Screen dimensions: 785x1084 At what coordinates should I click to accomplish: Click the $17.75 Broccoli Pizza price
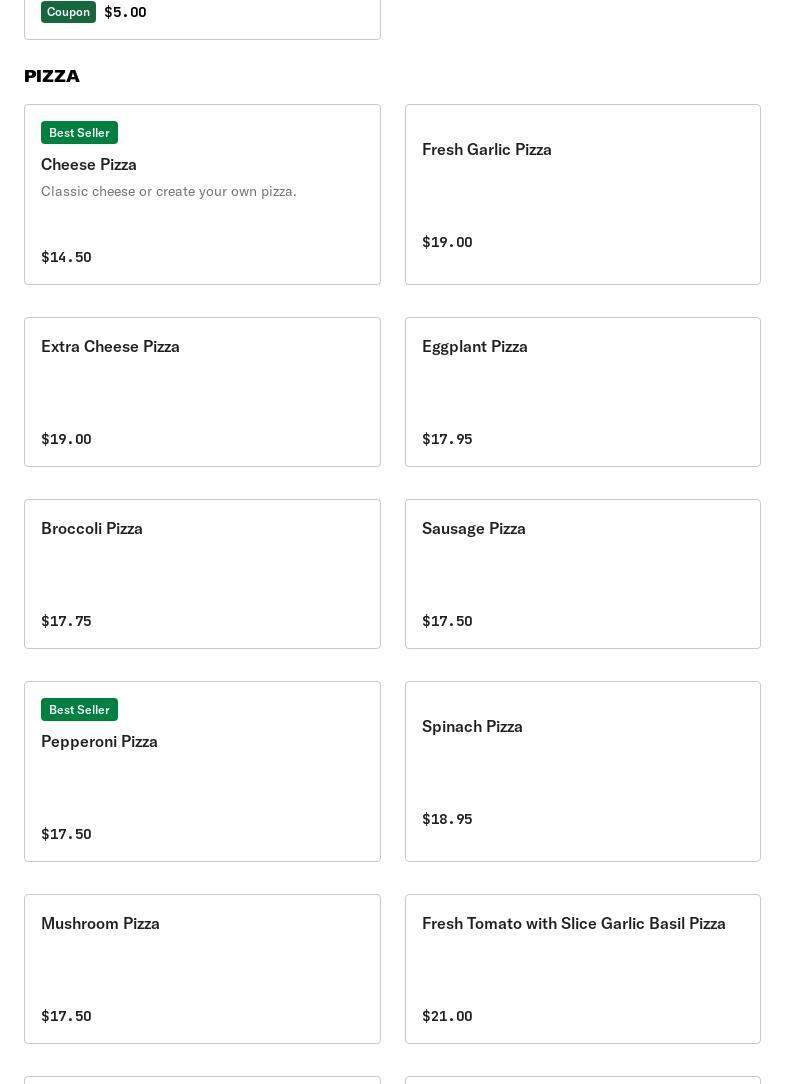pyautogui.click(x=66, y=621)
